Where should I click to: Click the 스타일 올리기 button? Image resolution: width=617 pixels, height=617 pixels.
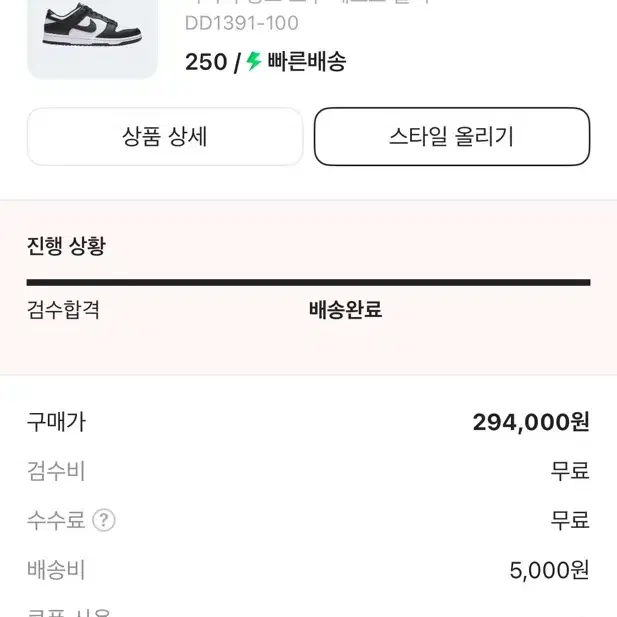tap(452, 137)
